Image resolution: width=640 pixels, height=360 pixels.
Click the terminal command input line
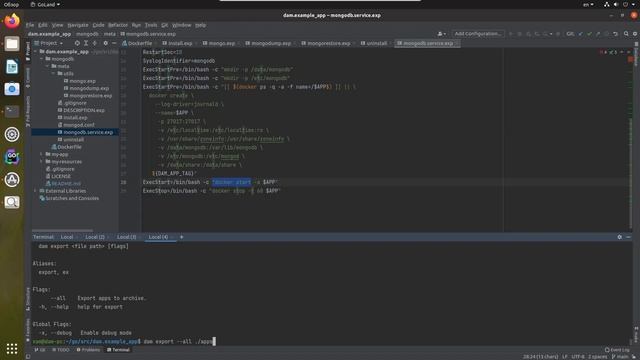coord(332,341)
